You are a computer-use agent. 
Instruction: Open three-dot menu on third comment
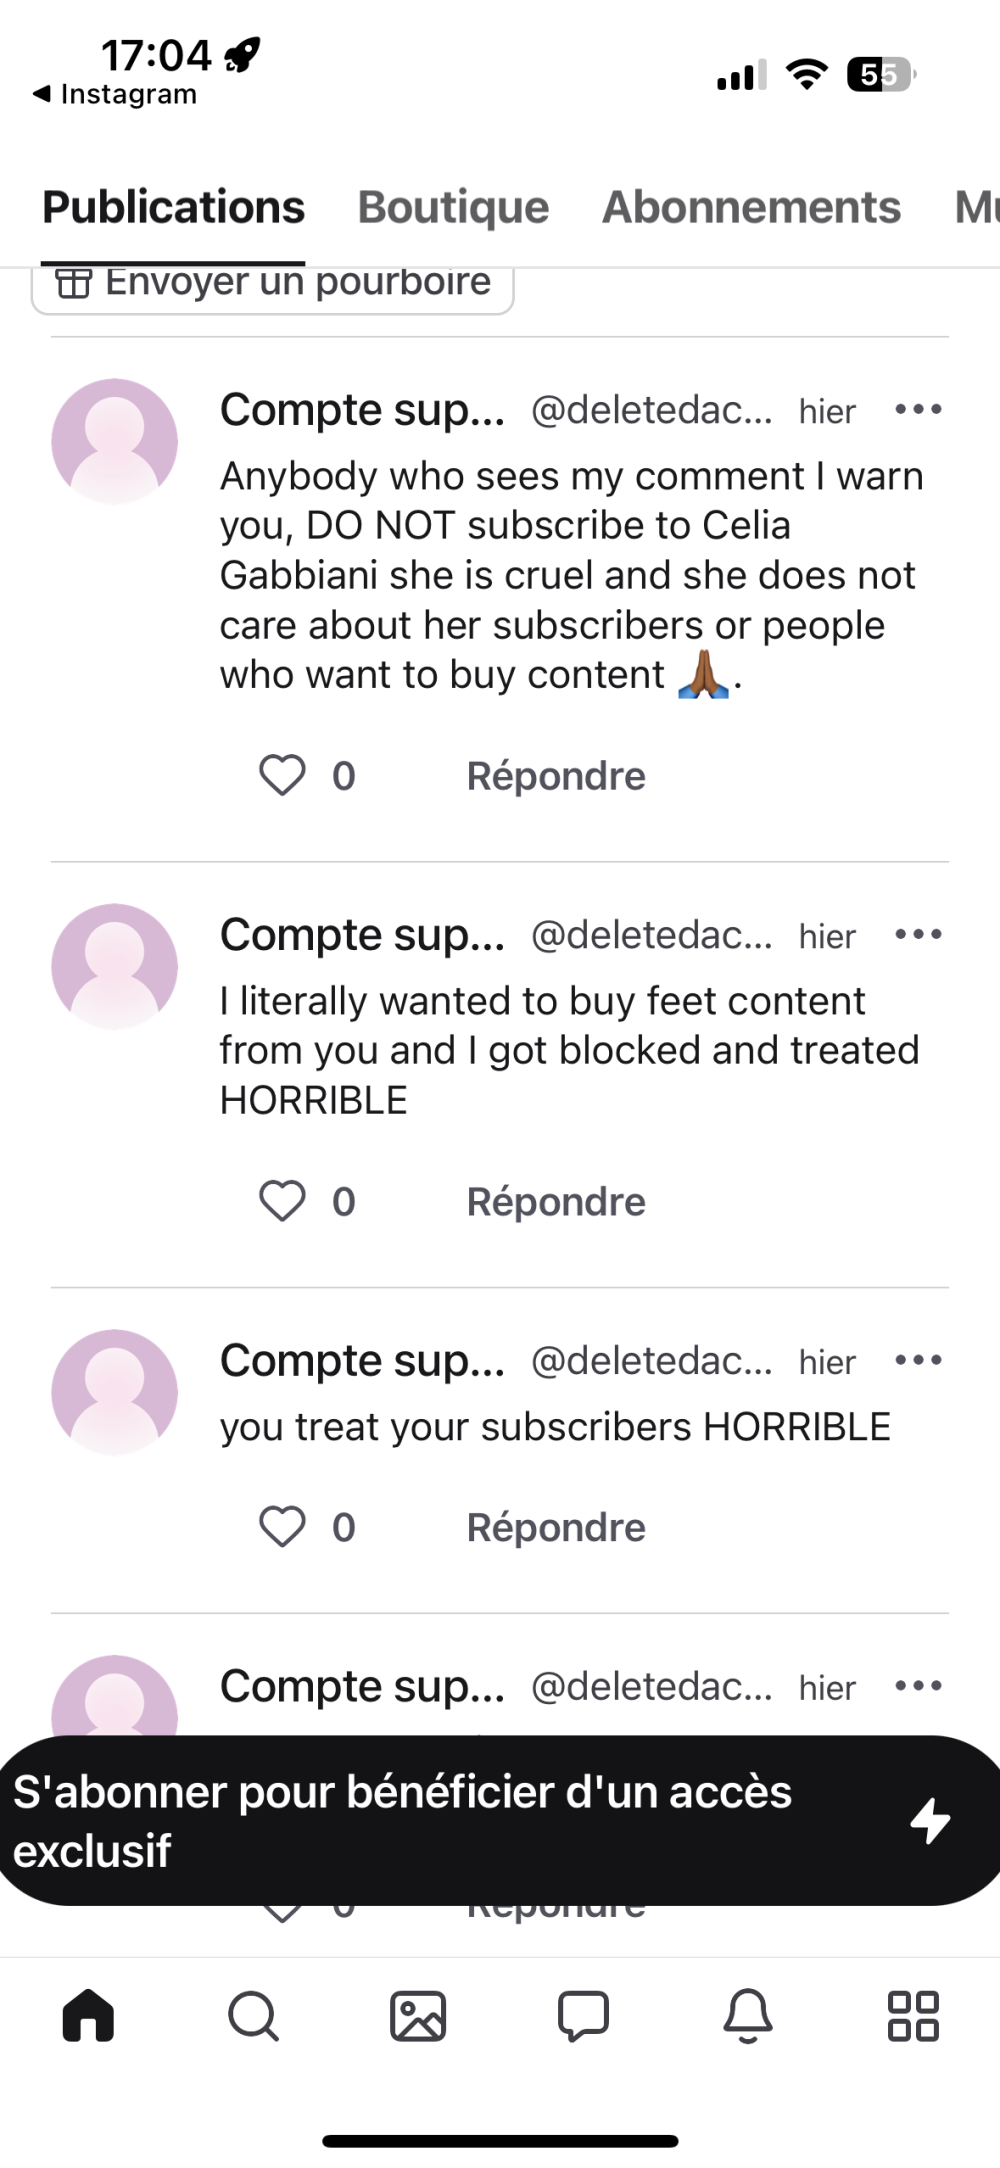918,1360
